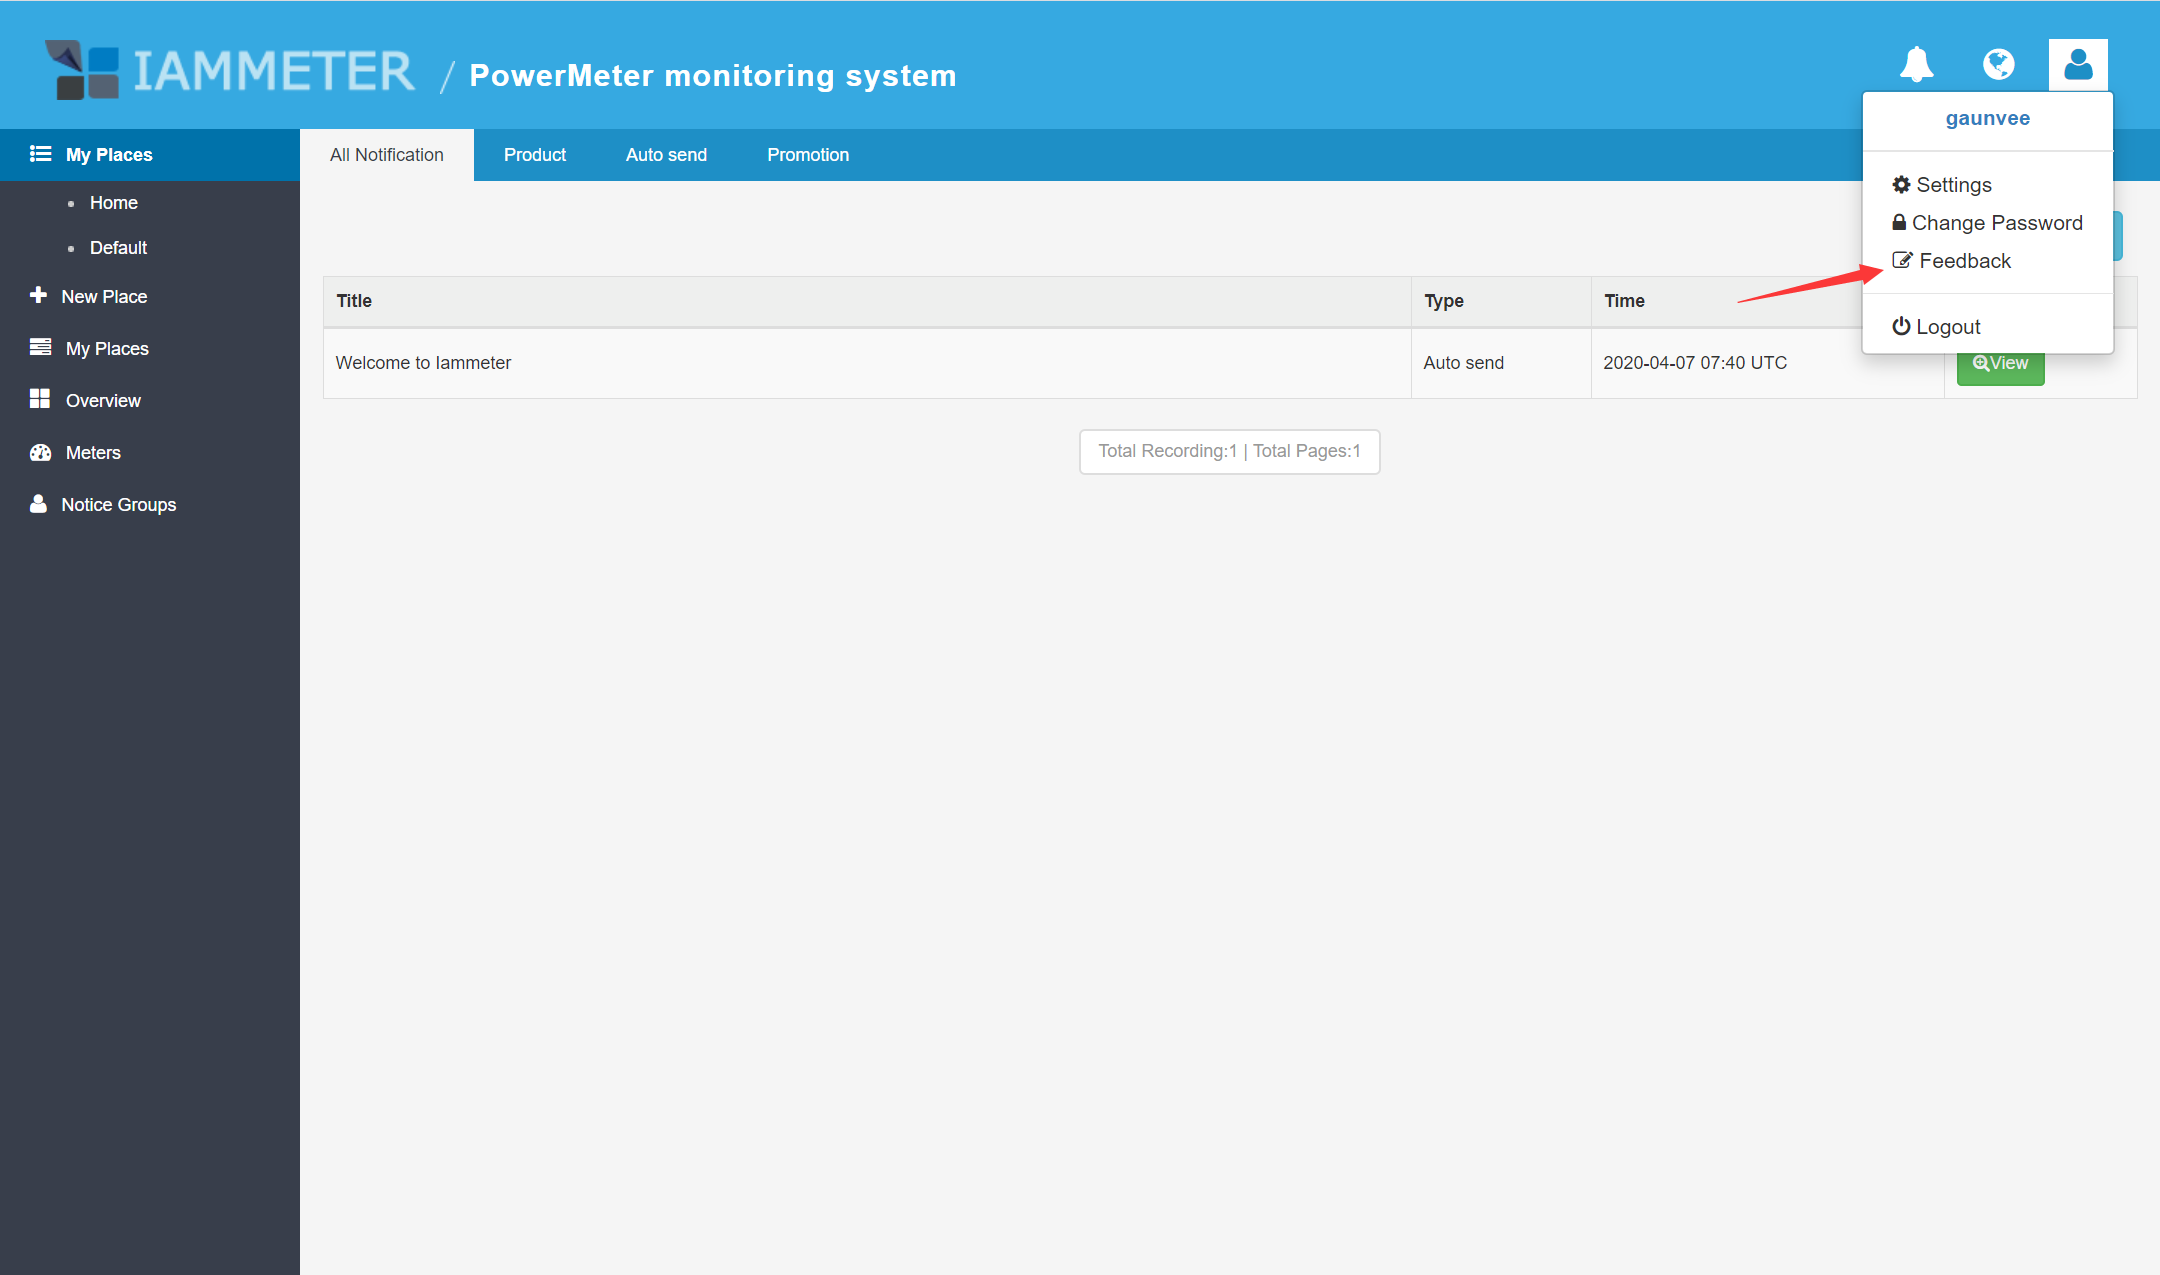
Task: Select Default place in sidebar
Action: [118, 248]
